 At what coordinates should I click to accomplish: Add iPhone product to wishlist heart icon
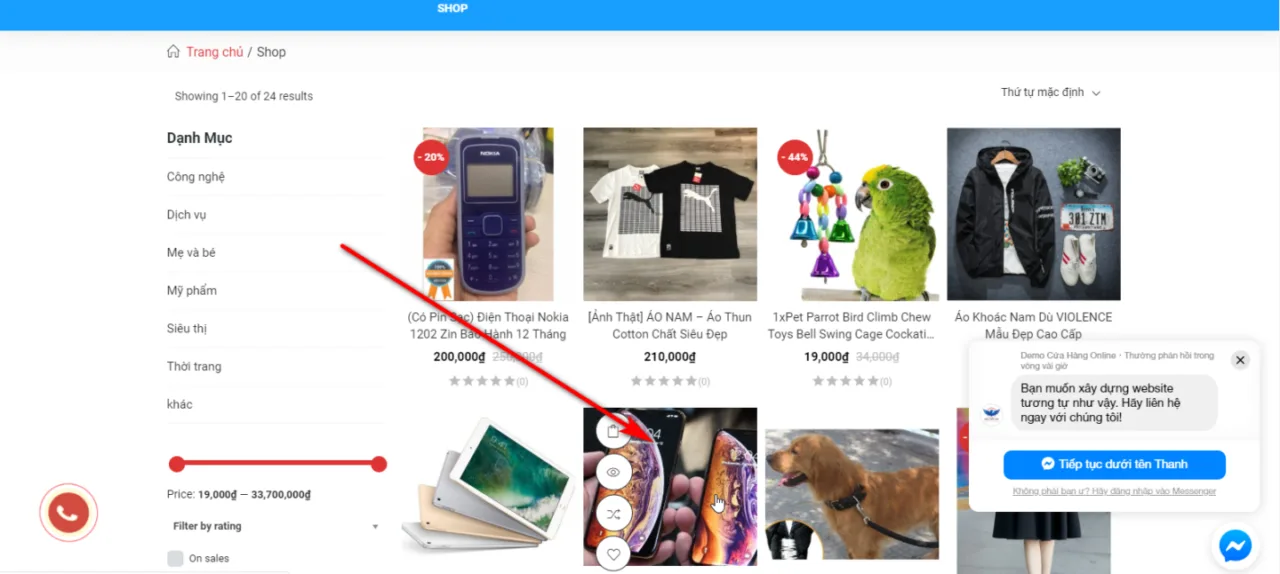(x=614, y=554)
